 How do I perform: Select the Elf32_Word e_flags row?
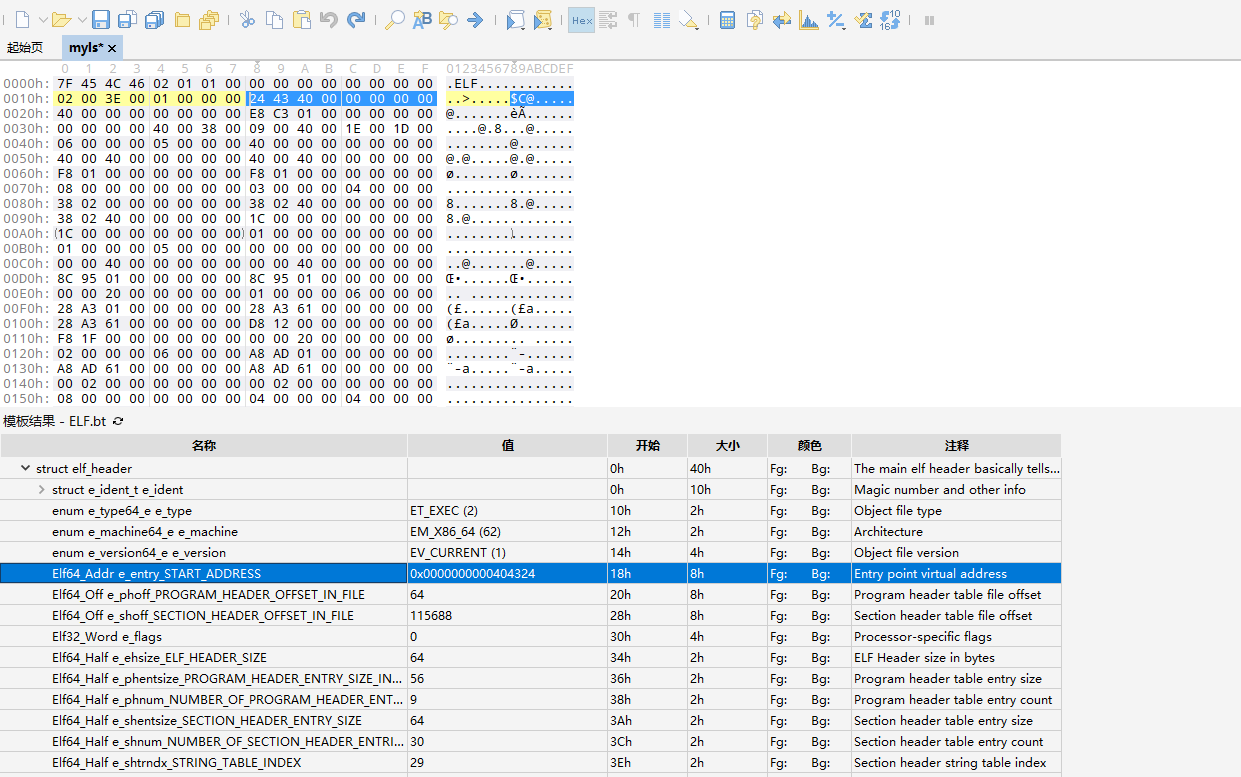click(x=531, y=636)
